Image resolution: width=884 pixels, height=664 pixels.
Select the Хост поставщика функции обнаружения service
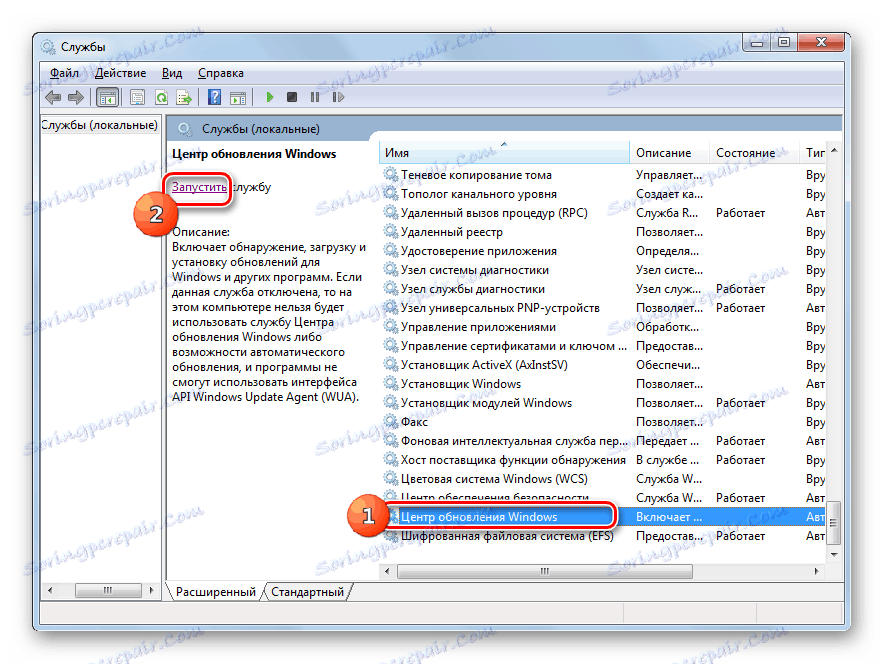[603, 459]
